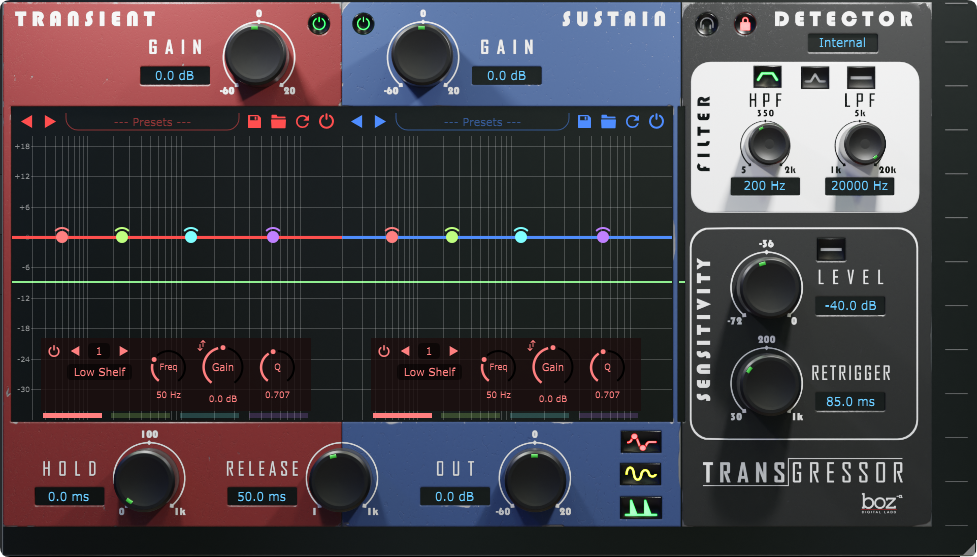This screenshot has width=977, height=557.
Task: Open Low Shelf type dropdown in sustain panel
Action: coord(430,372)
